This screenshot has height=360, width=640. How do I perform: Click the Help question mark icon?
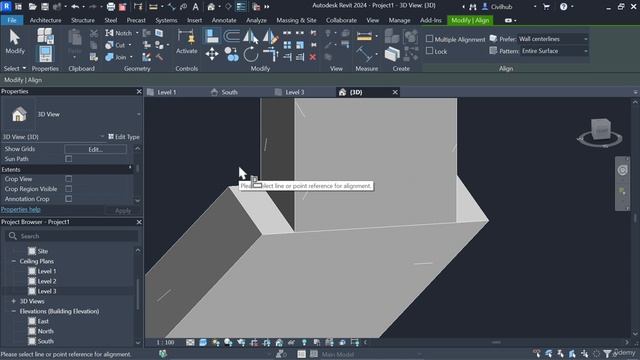pos(563,7)
